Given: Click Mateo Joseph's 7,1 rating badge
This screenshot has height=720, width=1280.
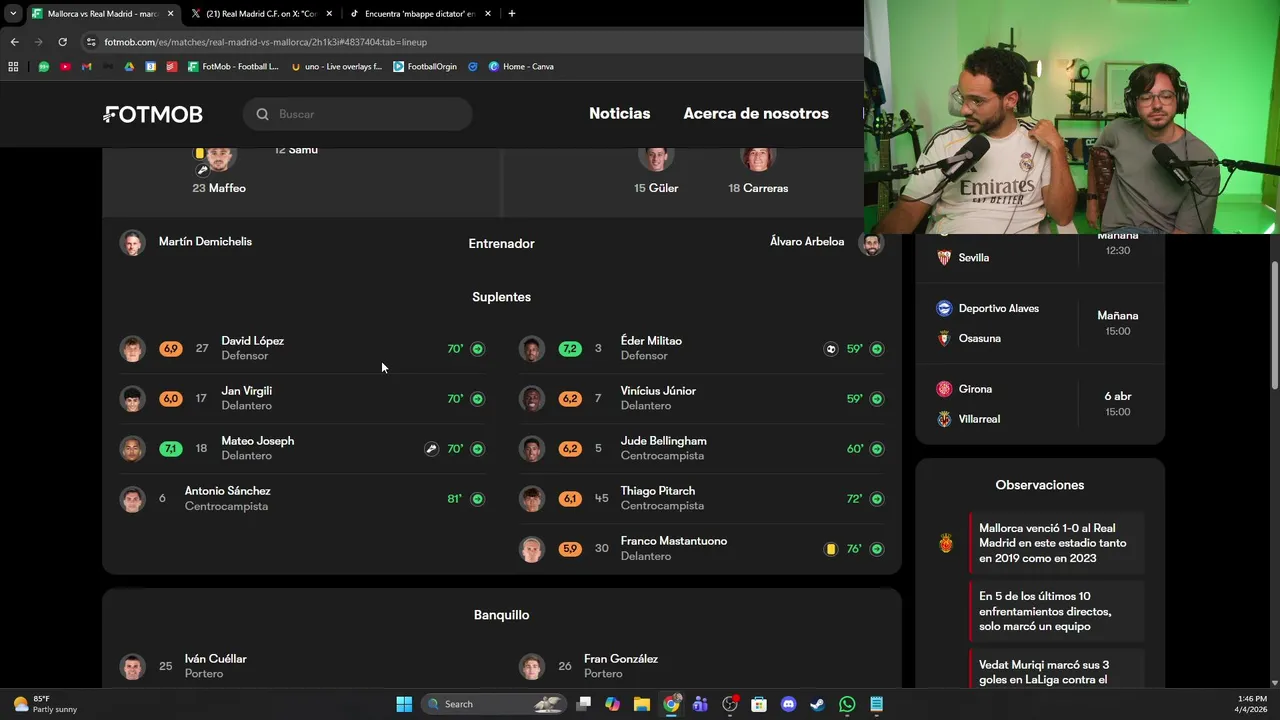Looking at the screenshot, I should [x=171, y=449].
